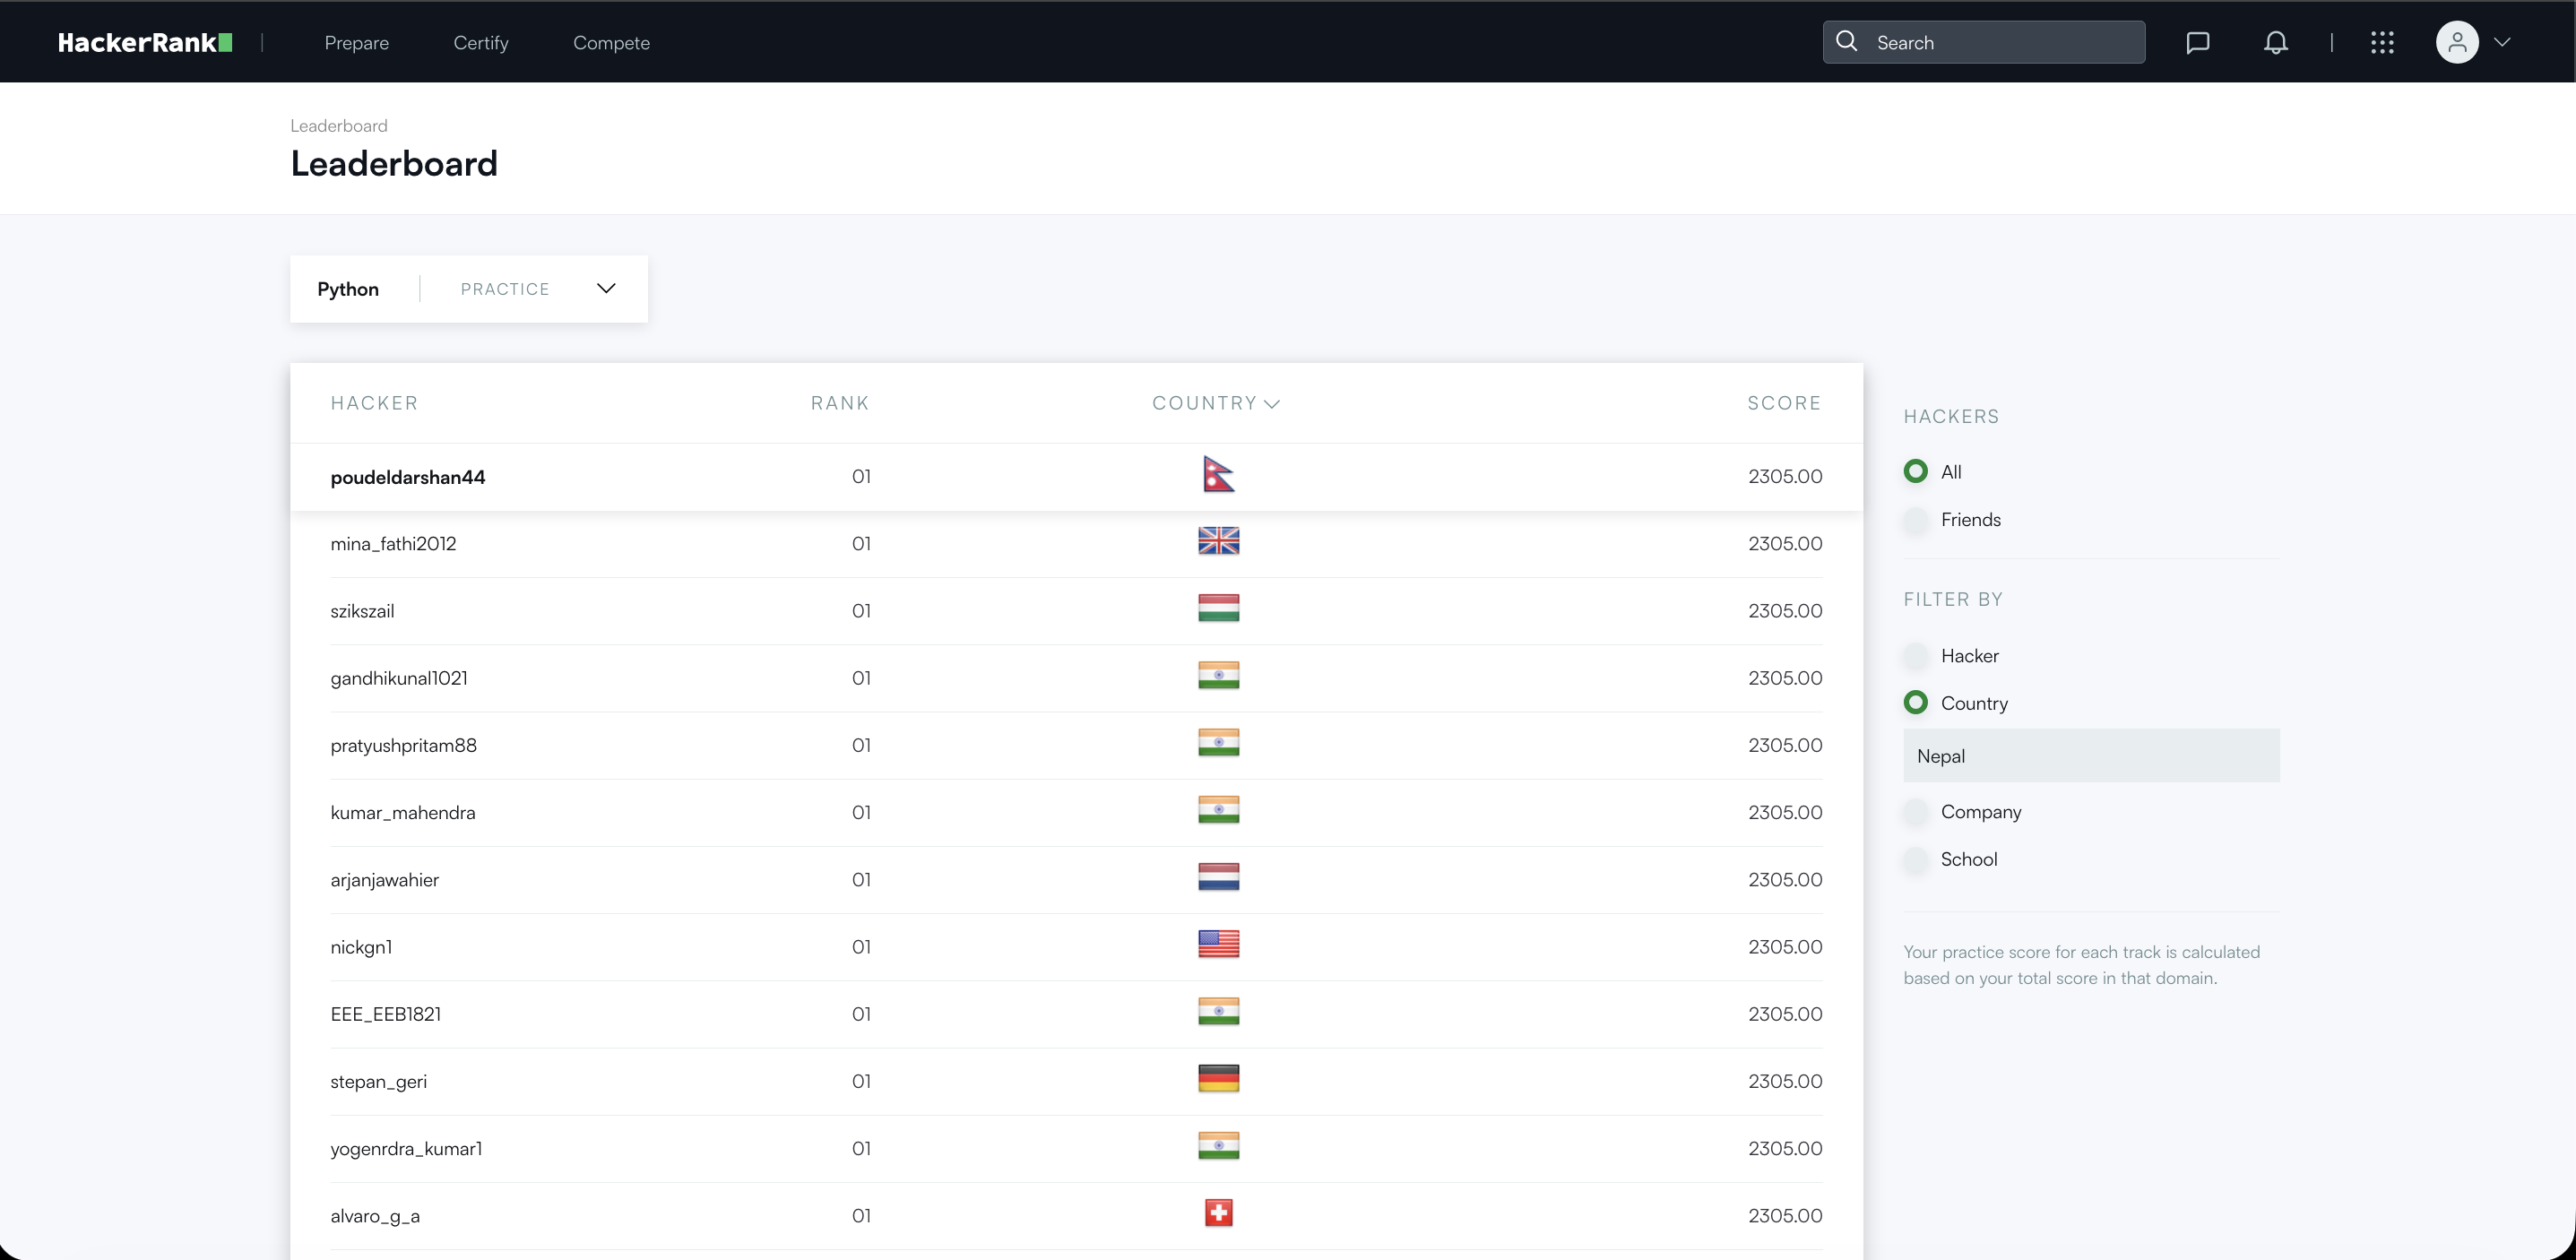The width and height of the screenshot is (2576, 1260).
Task: Filter by School radio option
Action: (1915, 859)
